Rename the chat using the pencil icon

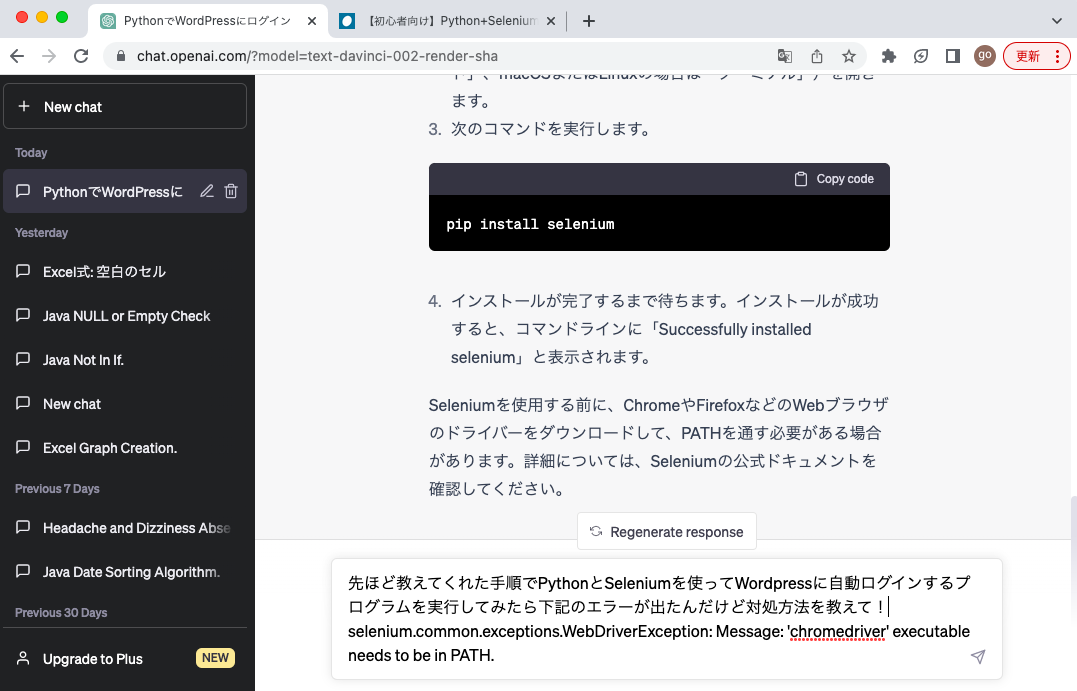(206, 191)
